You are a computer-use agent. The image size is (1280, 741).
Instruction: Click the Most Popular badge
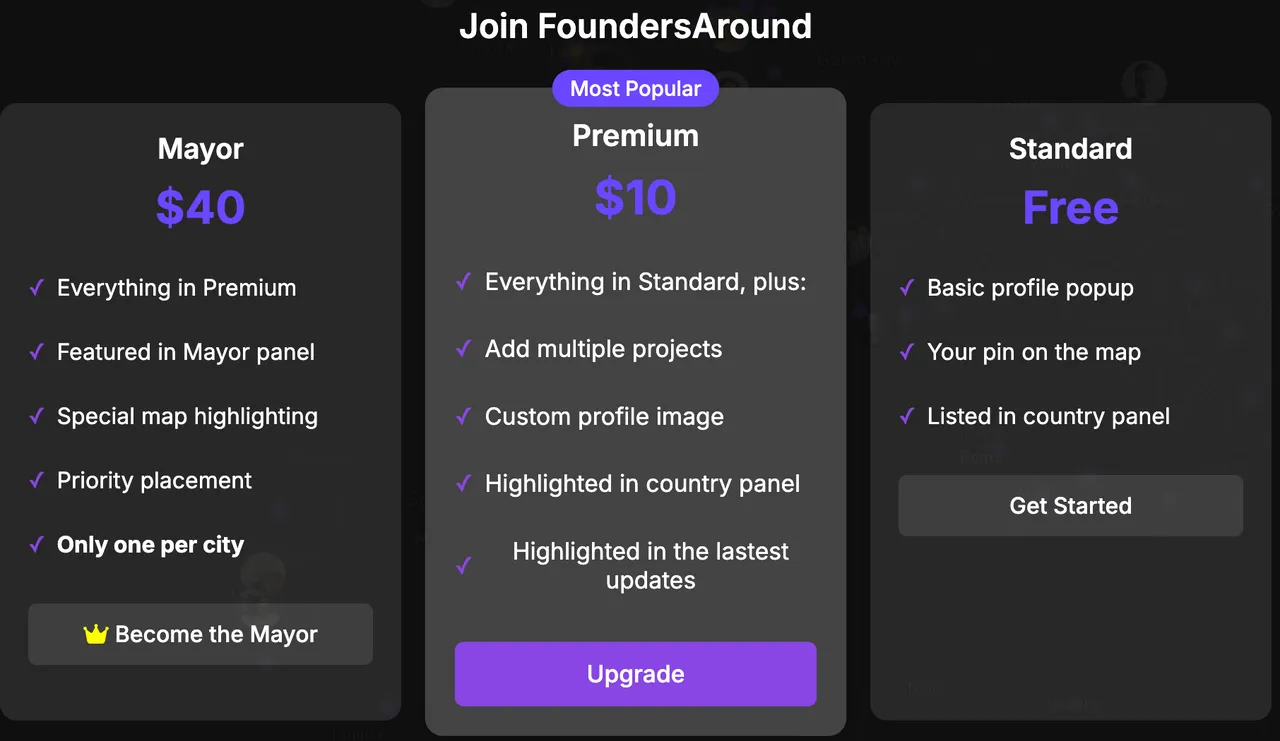tap(636, 88)
